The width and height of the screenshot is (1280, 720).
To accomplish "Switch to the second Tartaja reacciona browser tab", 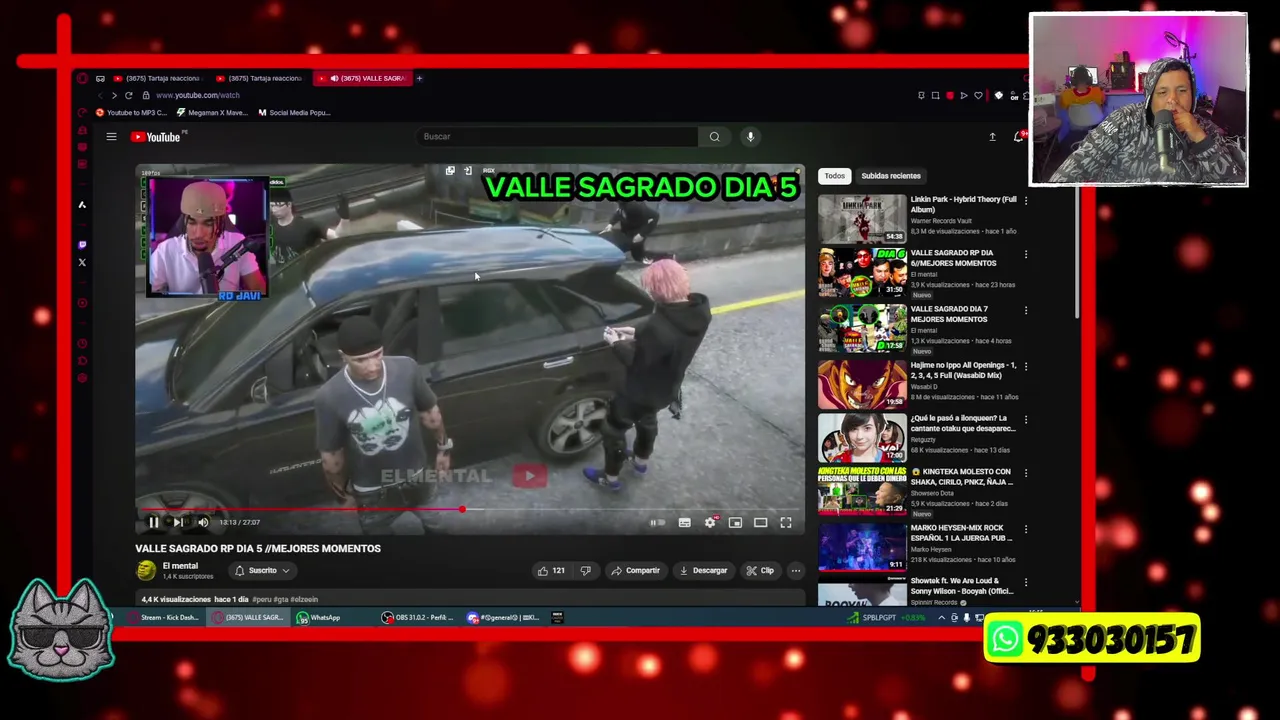I will [260, 78].
